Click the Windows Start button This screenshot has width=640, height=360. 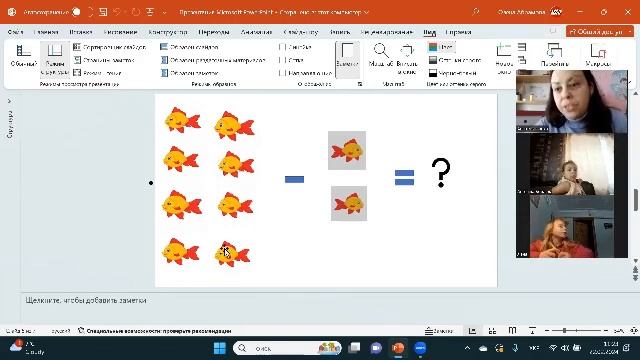(220, 348)
